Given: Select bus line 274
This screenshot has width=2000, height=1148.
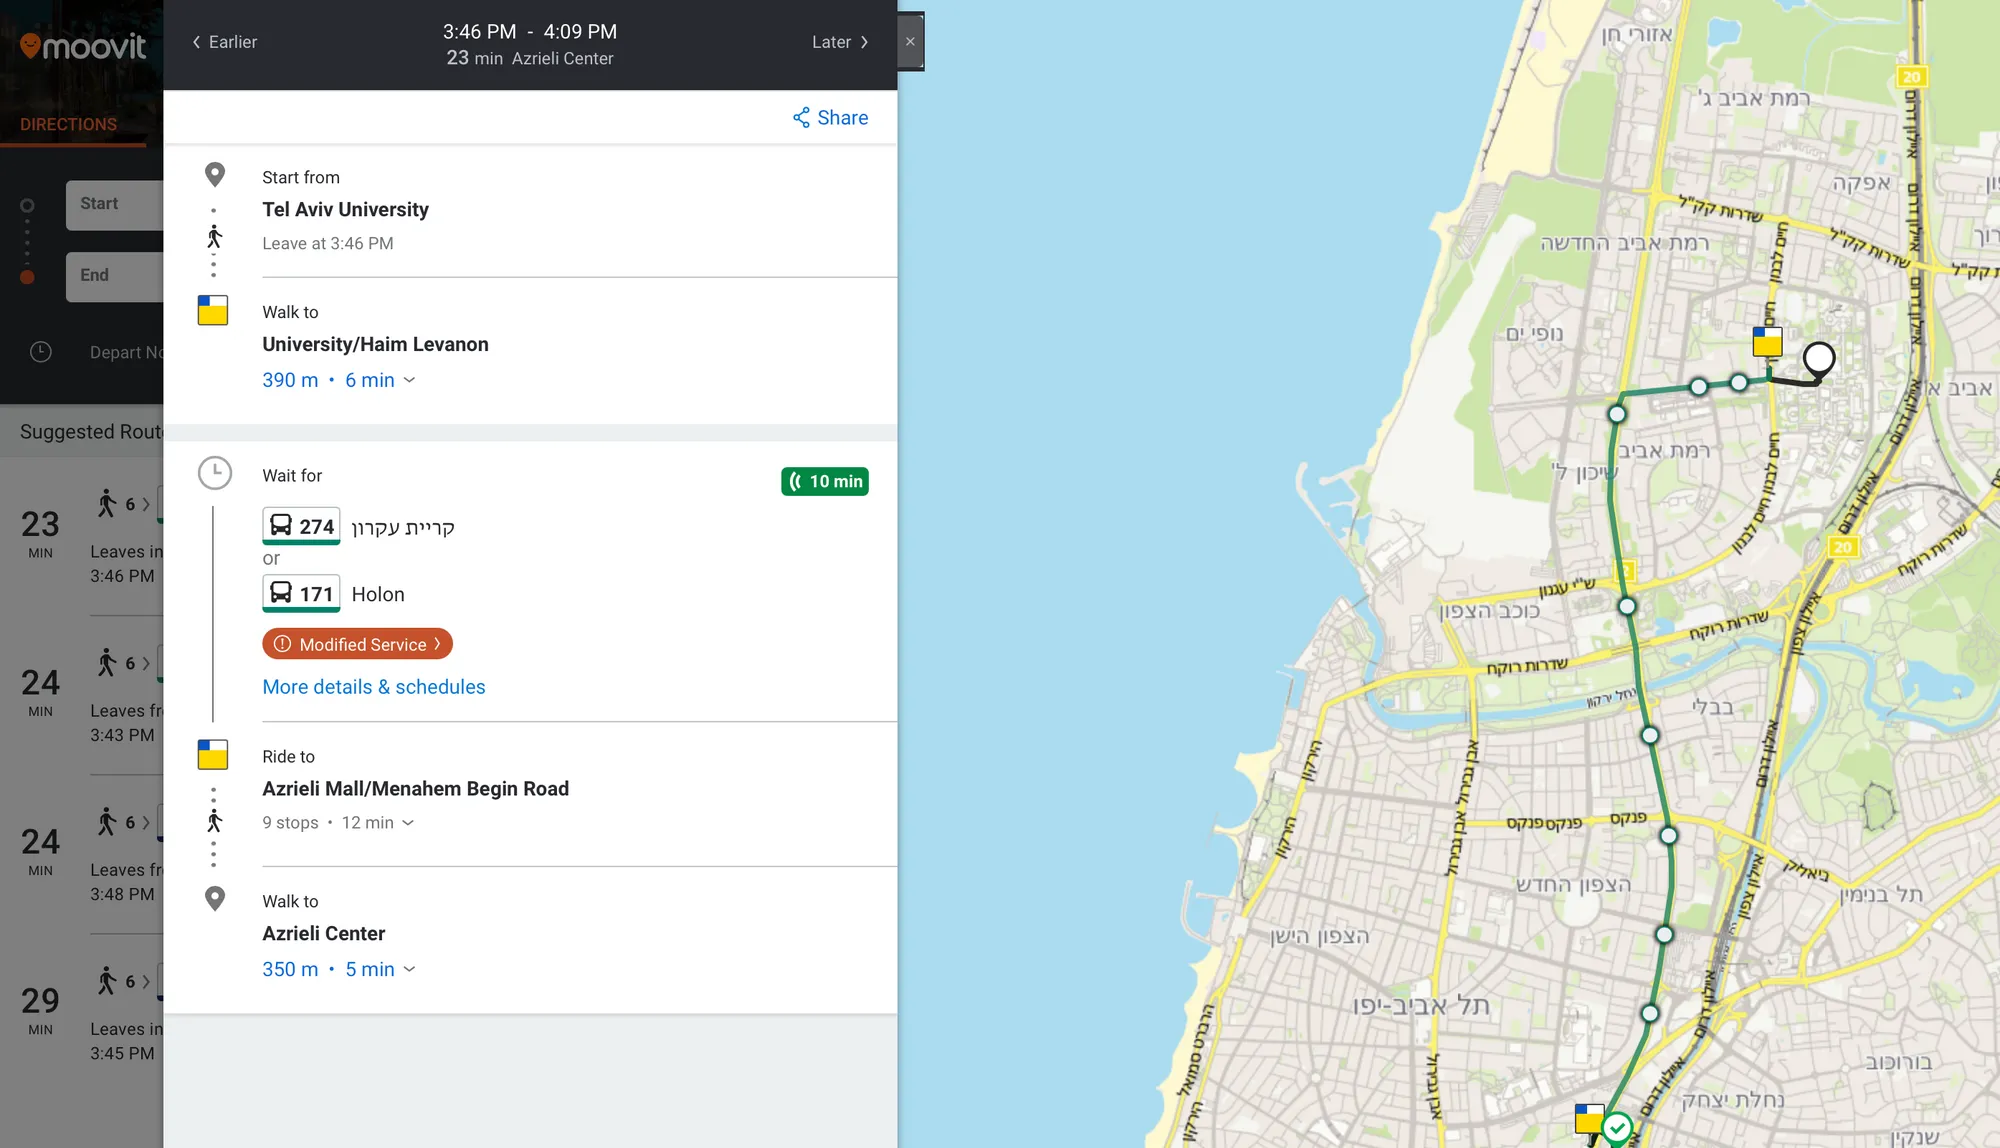Looking at the screenshot, I should click(301, 526).
